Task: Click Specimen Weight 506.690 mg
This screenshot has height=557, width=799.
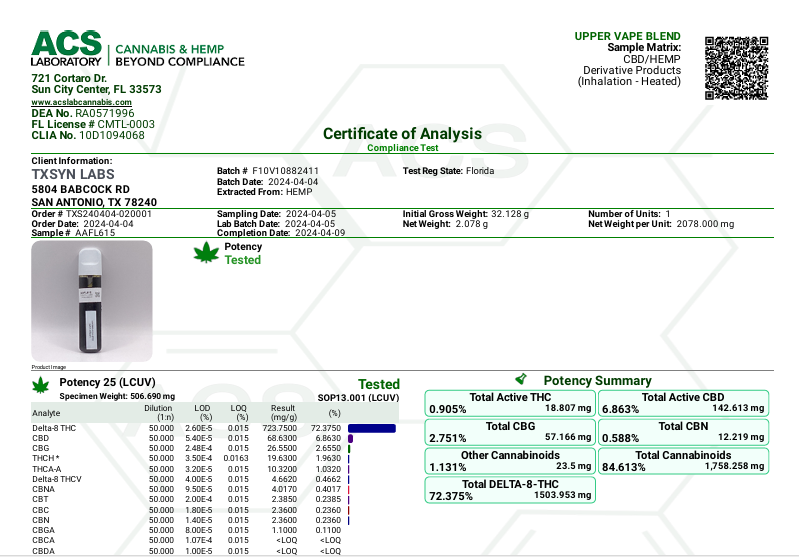Action: click(x=117, y=396)
